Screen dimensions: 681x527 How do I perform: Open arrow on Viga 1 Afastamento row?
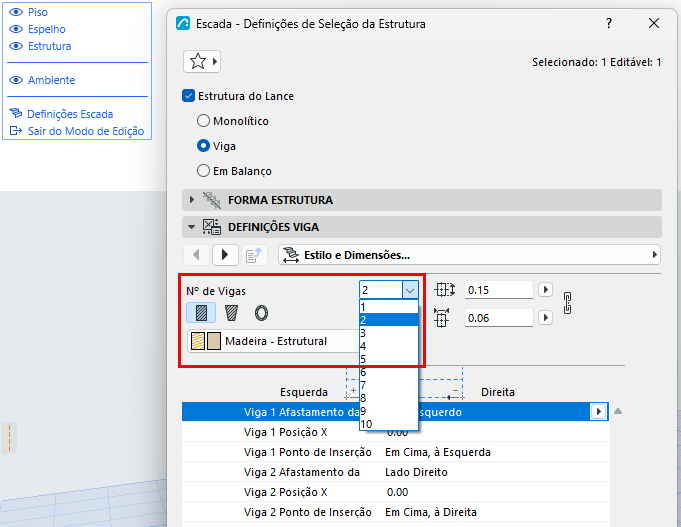(x=598, y=411)
